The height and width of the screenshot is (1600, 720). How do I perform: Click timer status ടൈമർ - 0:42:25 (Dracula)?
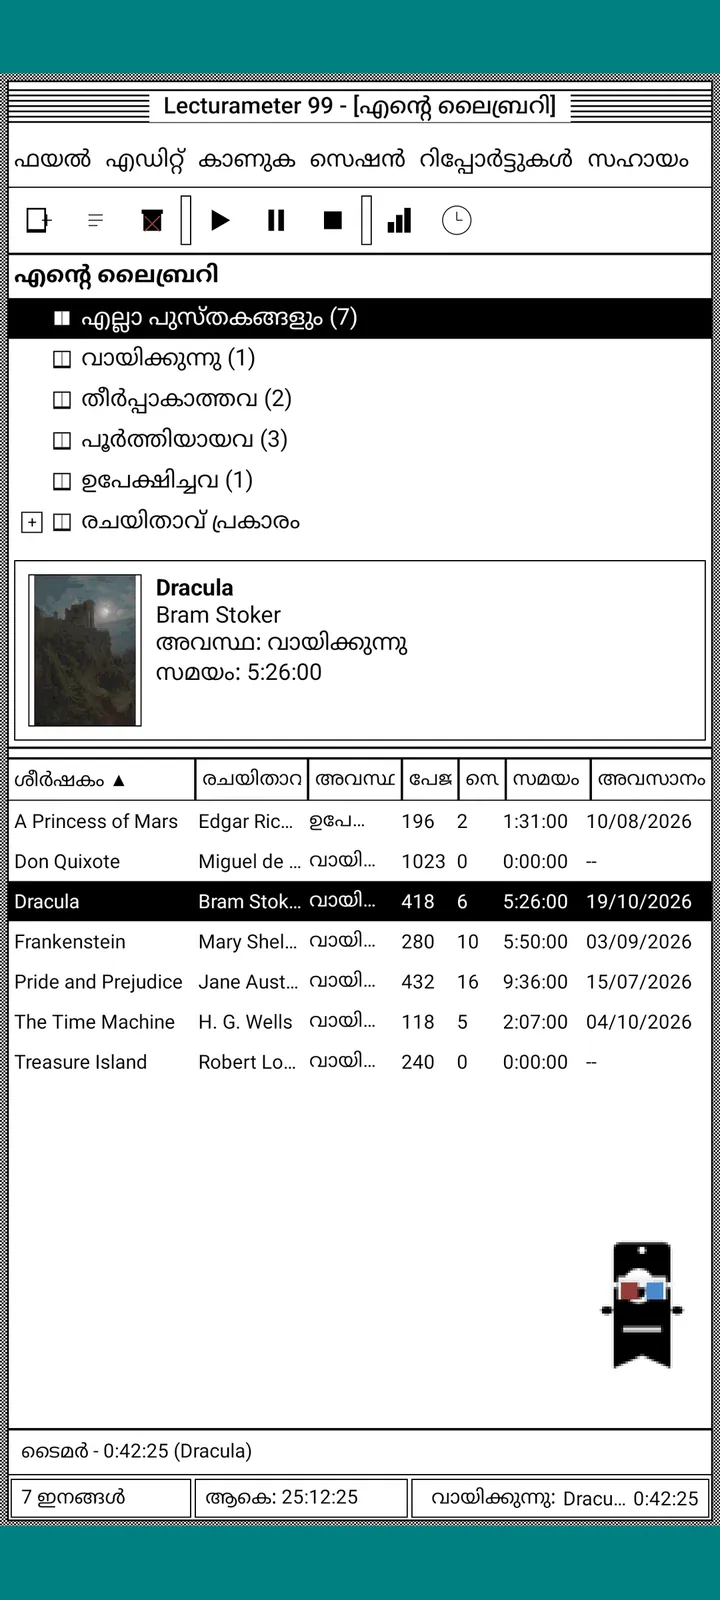[137, 1451]
